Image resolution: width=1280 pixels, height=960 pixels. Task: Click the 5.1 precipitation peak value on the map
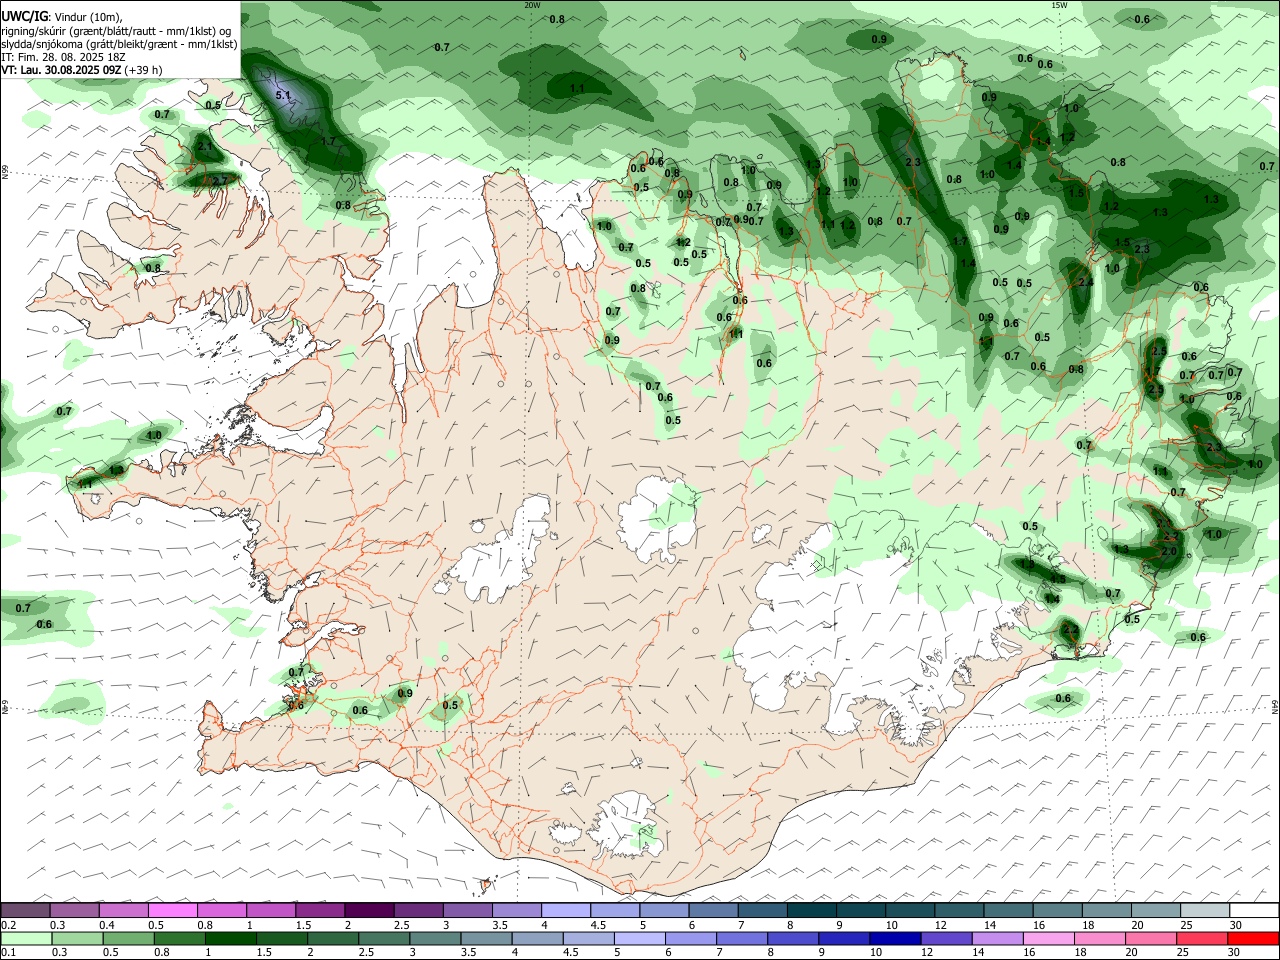(x=282, y=95)
